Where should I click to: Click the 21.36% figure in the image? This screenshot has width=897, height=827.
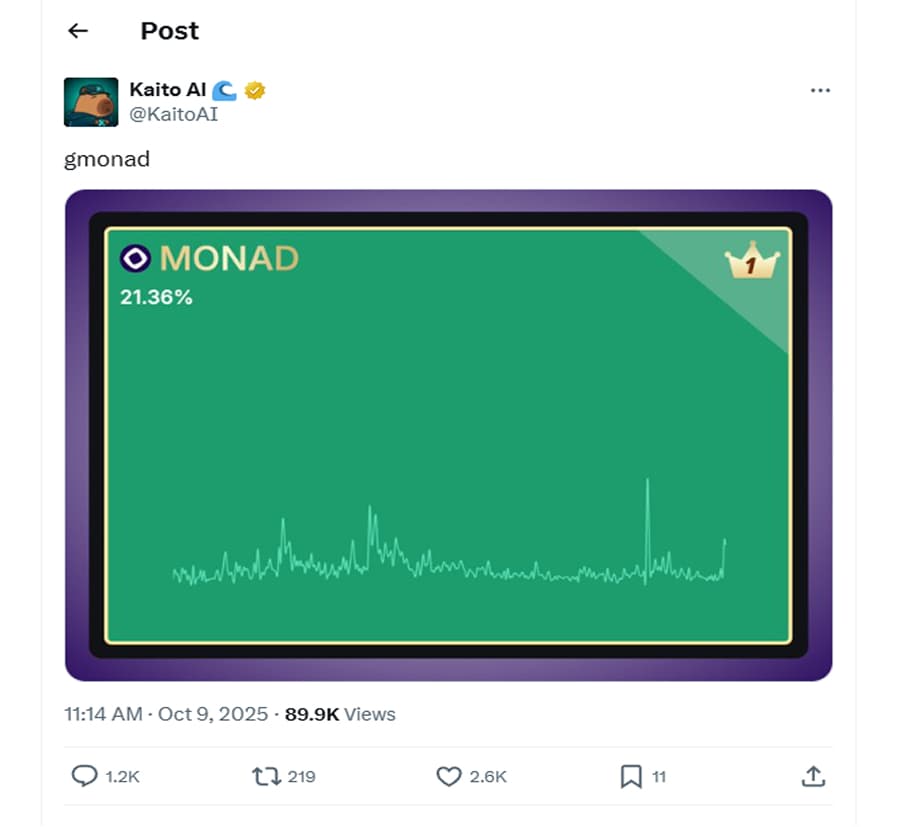[x=156, y=297]
